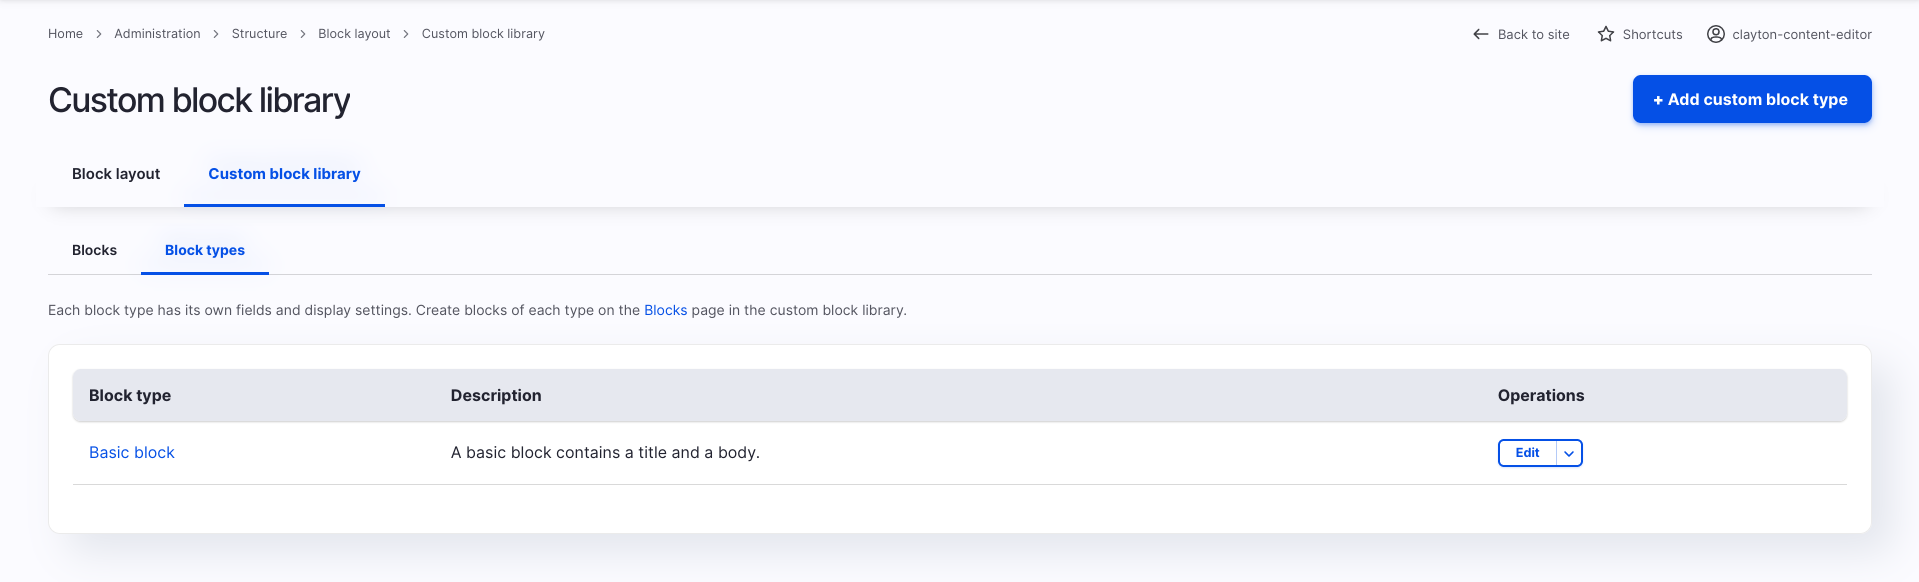Navigate to Structure in the breadcrumb

click(x=259, y=34)
